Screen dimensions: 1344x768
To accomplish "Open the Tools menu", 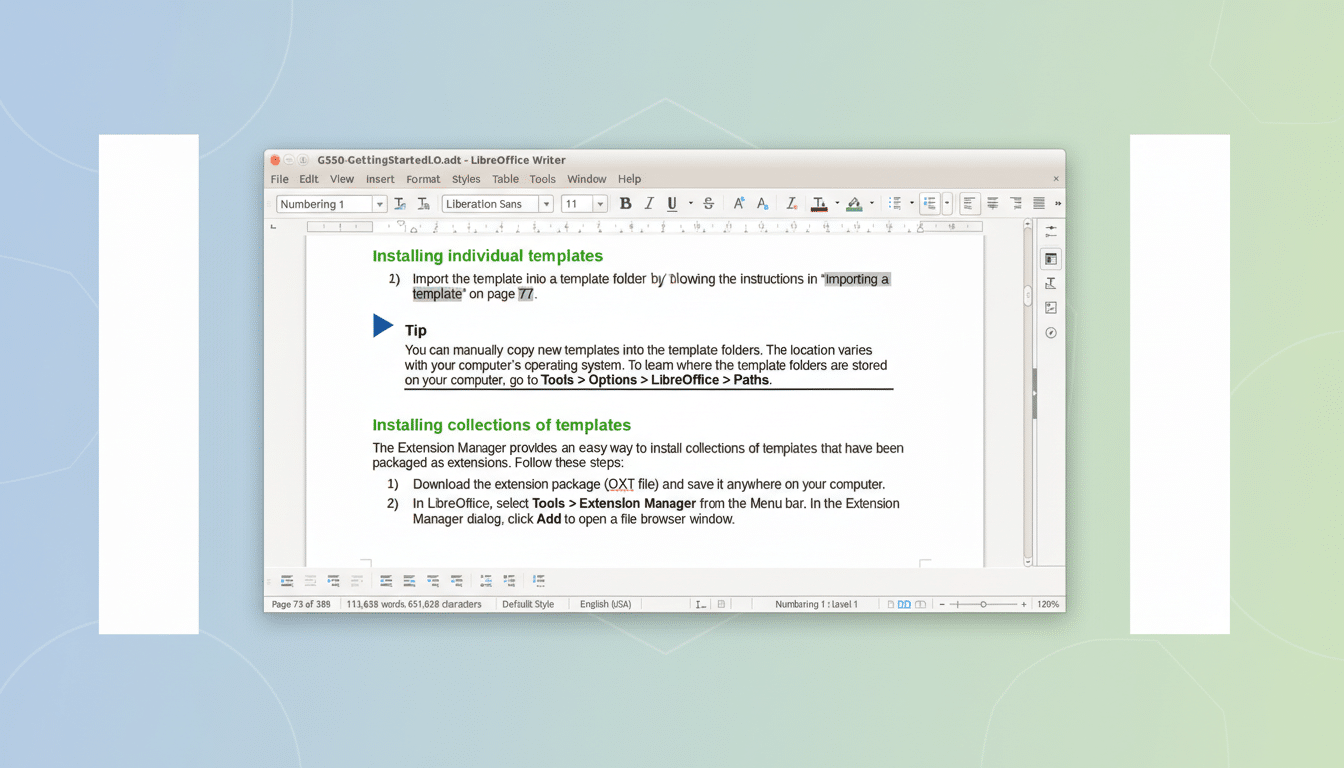I will coord(542,179).
